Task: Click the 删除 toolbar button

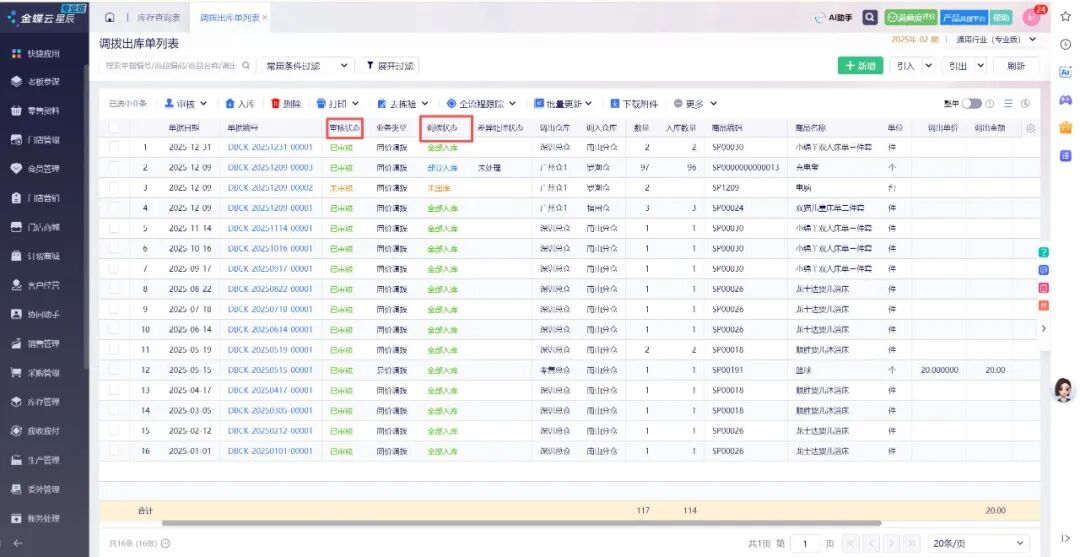Action: click(x=286, y=104)
